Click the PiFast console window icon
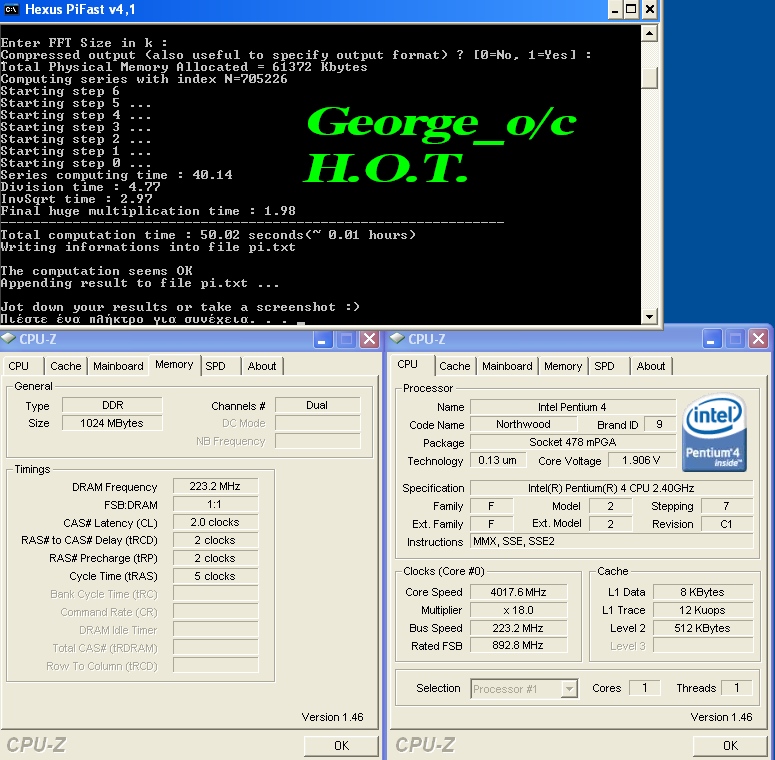Screen dimensions: 775x760 click(11, 9)
